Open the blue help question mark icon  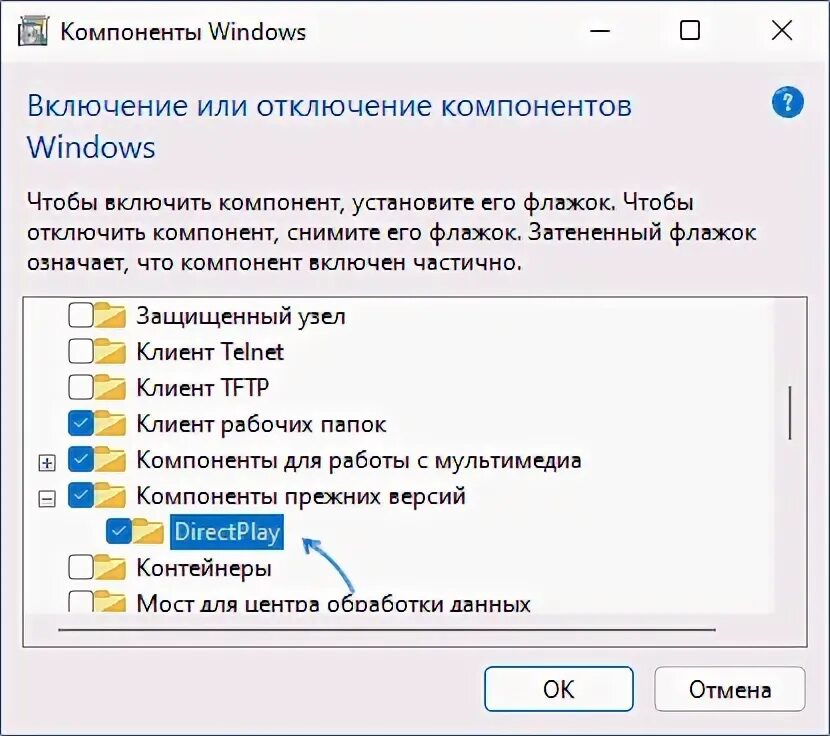787,102
